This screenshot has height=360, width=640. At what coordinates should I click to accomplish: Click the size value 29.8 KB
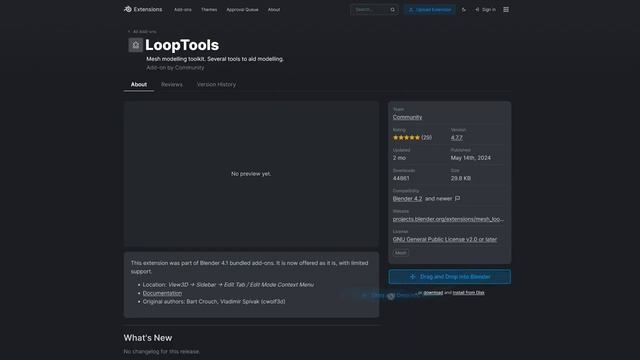[x=461, y=178]
